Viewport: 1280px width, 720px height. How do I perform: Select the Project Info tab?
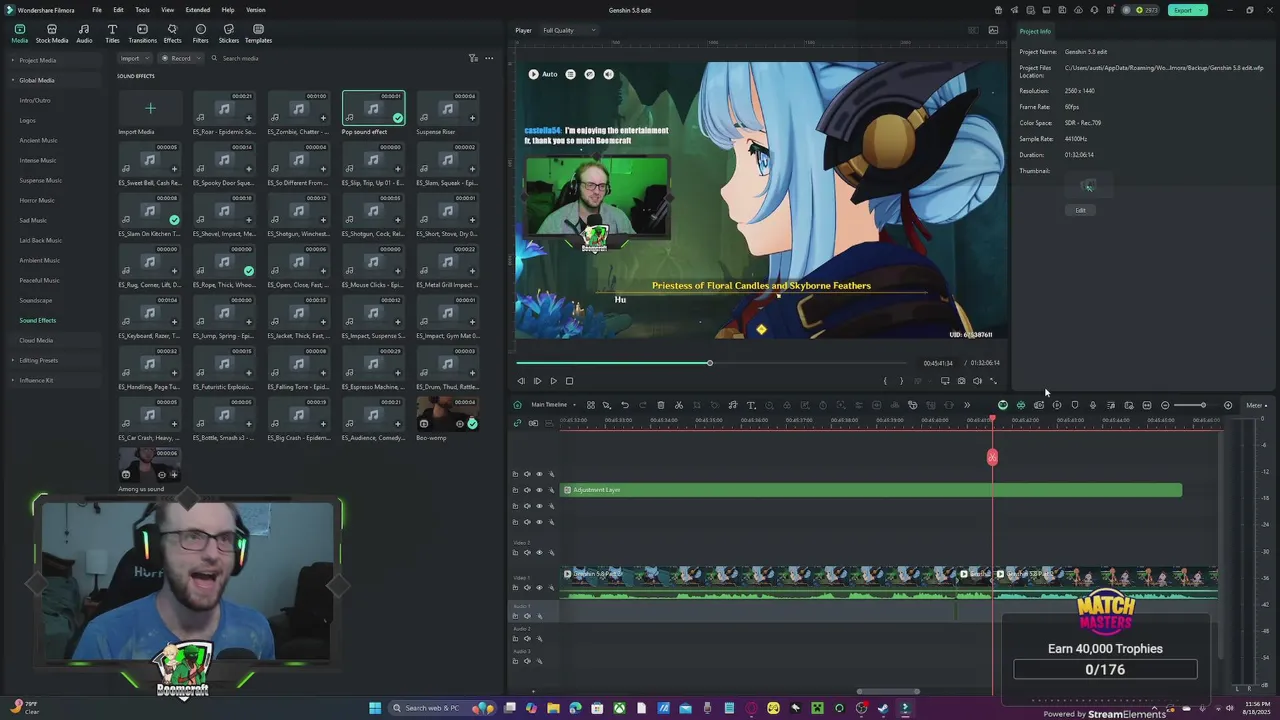[x=1035, y=31]
